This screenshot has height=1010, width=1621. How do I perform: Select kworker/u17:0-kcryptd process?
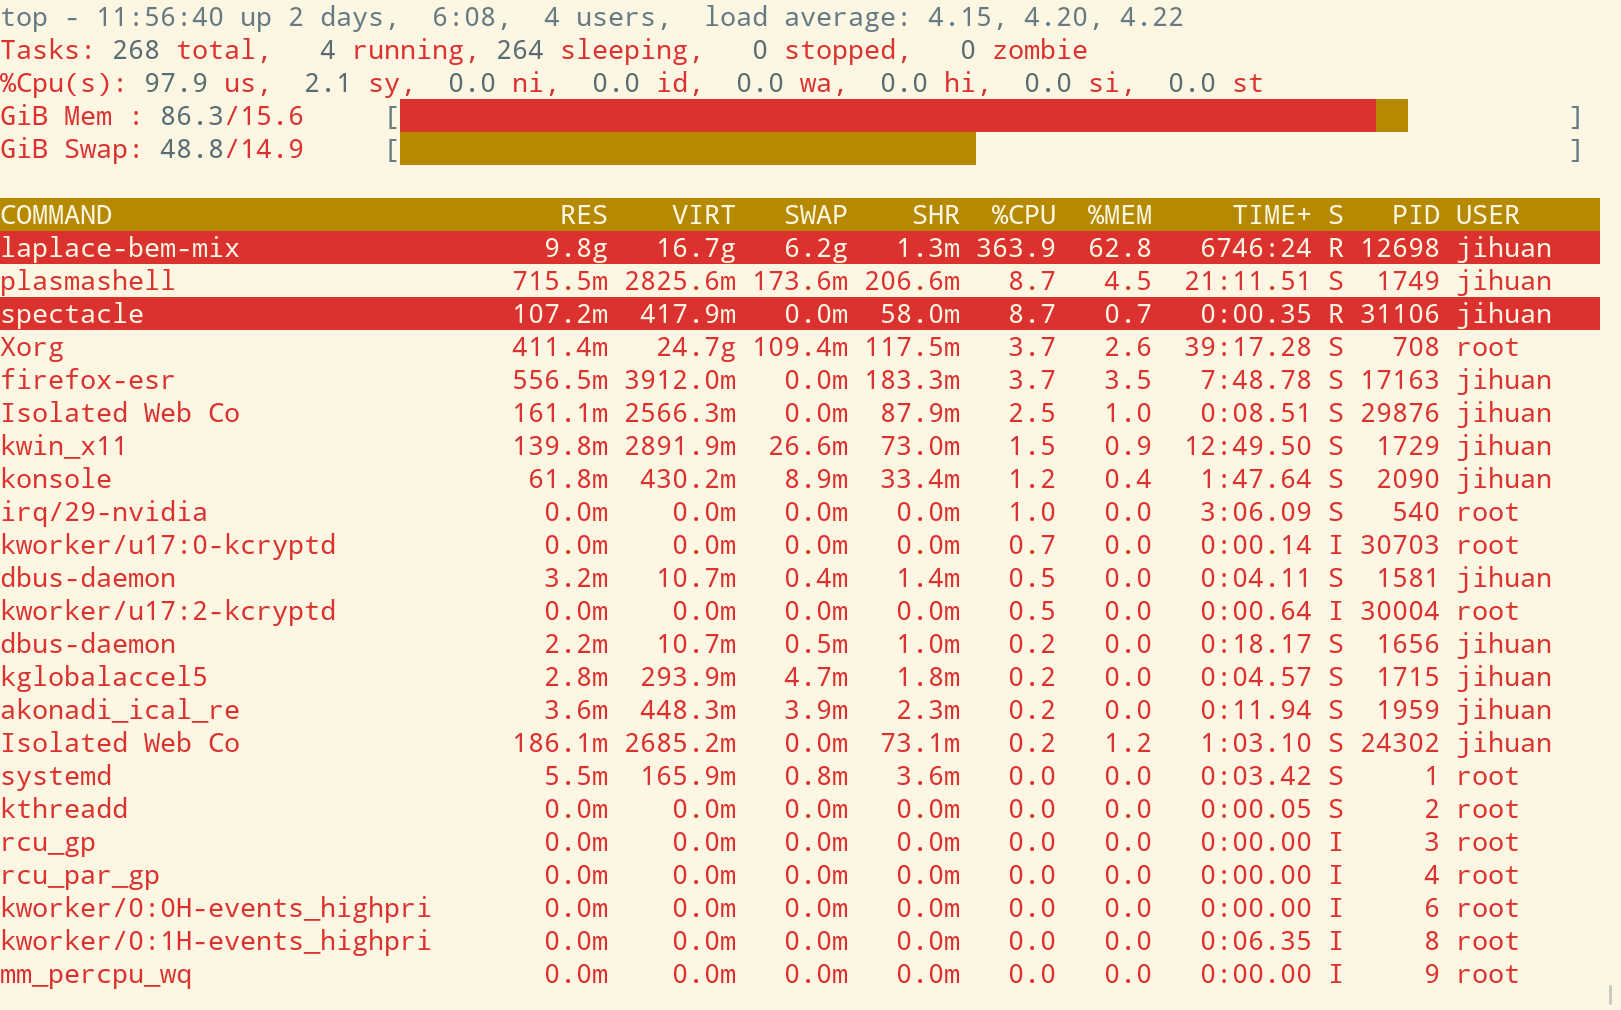coord(800,545)
